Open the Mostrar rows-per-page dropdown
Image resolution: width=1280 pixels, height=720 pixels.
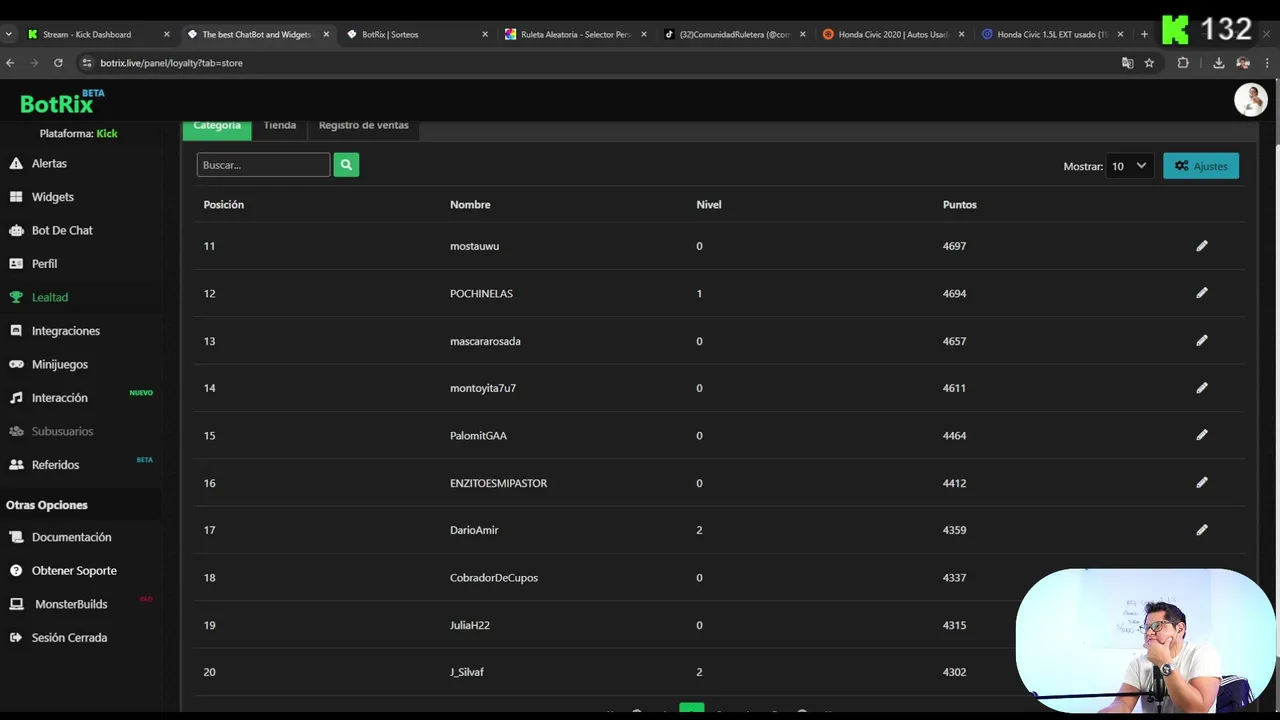[x=1128, y=166]
